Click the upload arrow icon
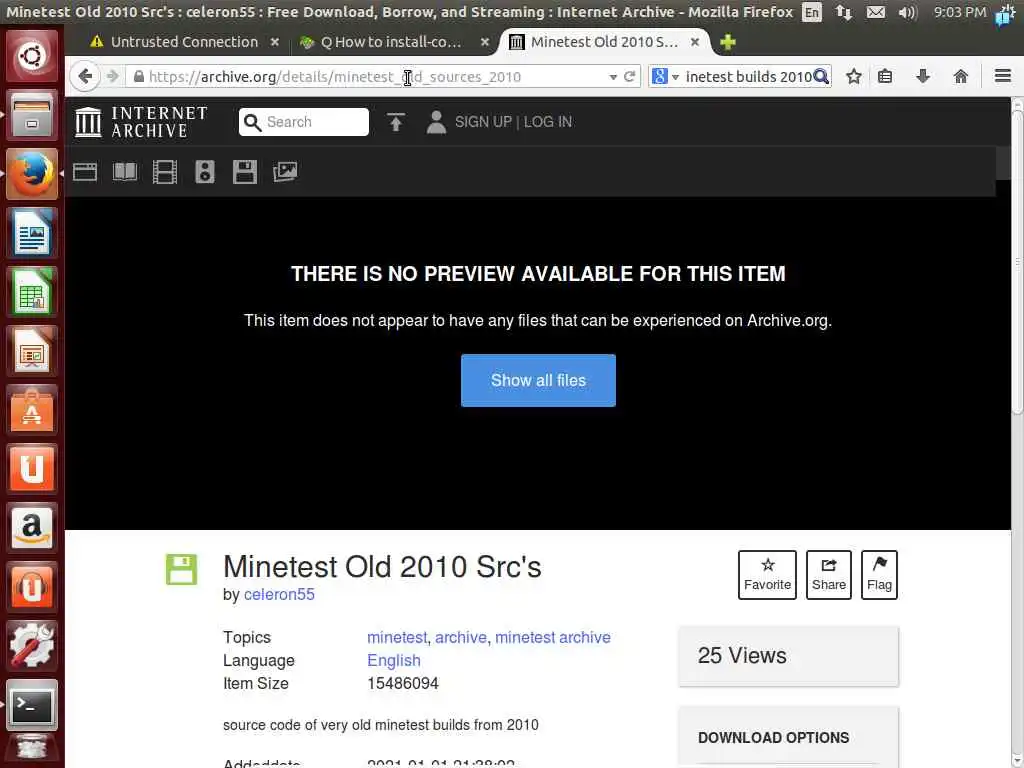The width and height of the screenshot is (1024, 768). [396, 122]
